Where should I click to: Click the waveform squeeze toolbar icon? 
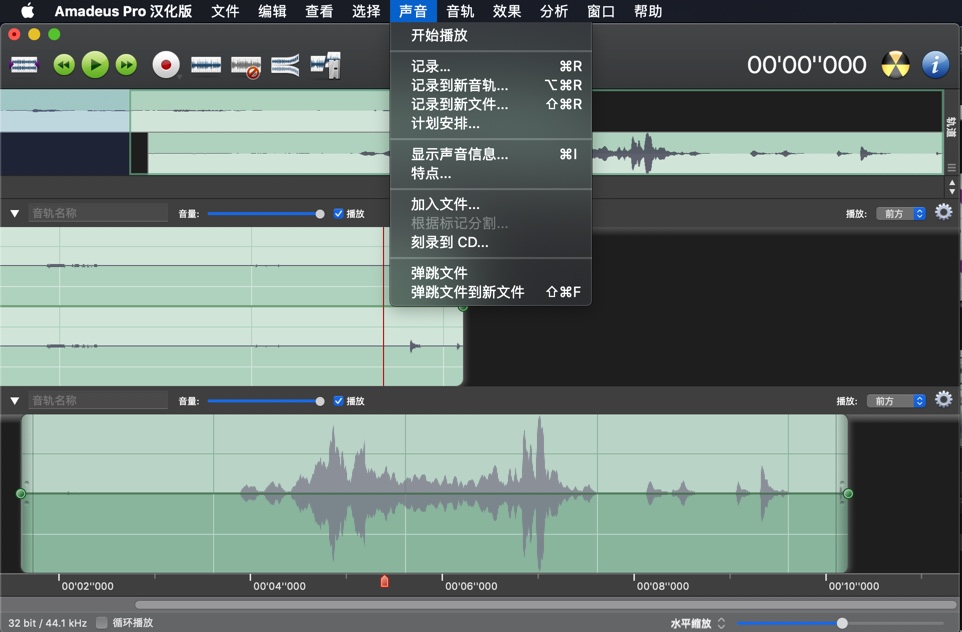pos(285,65)
